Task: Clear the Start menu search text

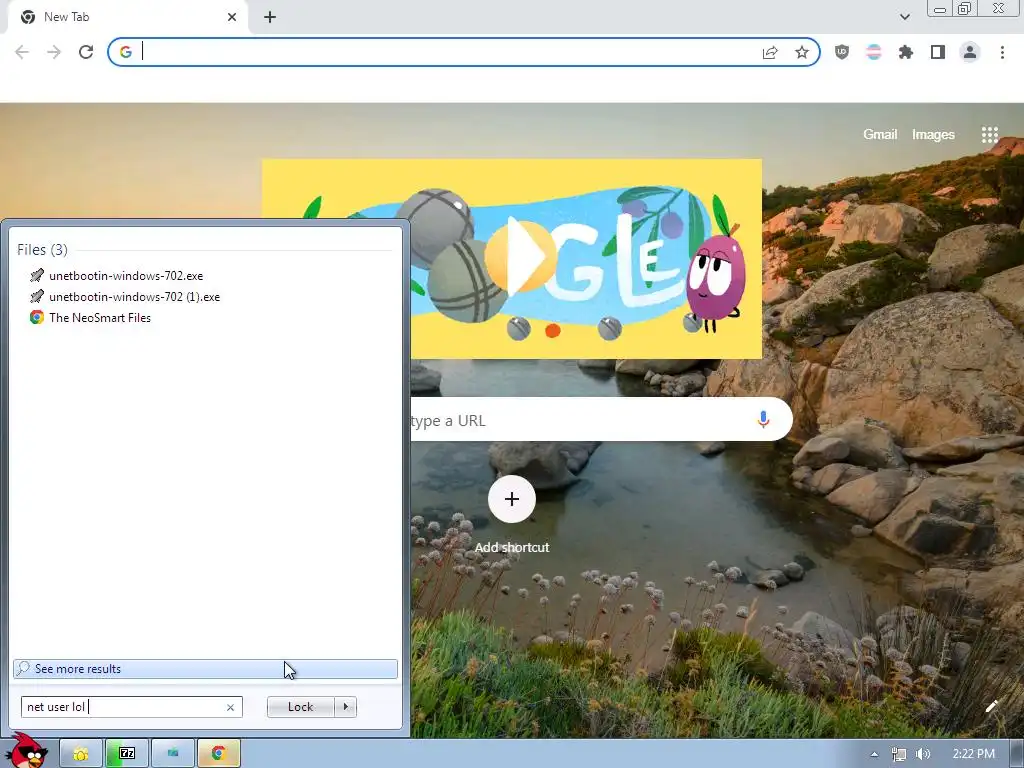Action: coord(231,707)
